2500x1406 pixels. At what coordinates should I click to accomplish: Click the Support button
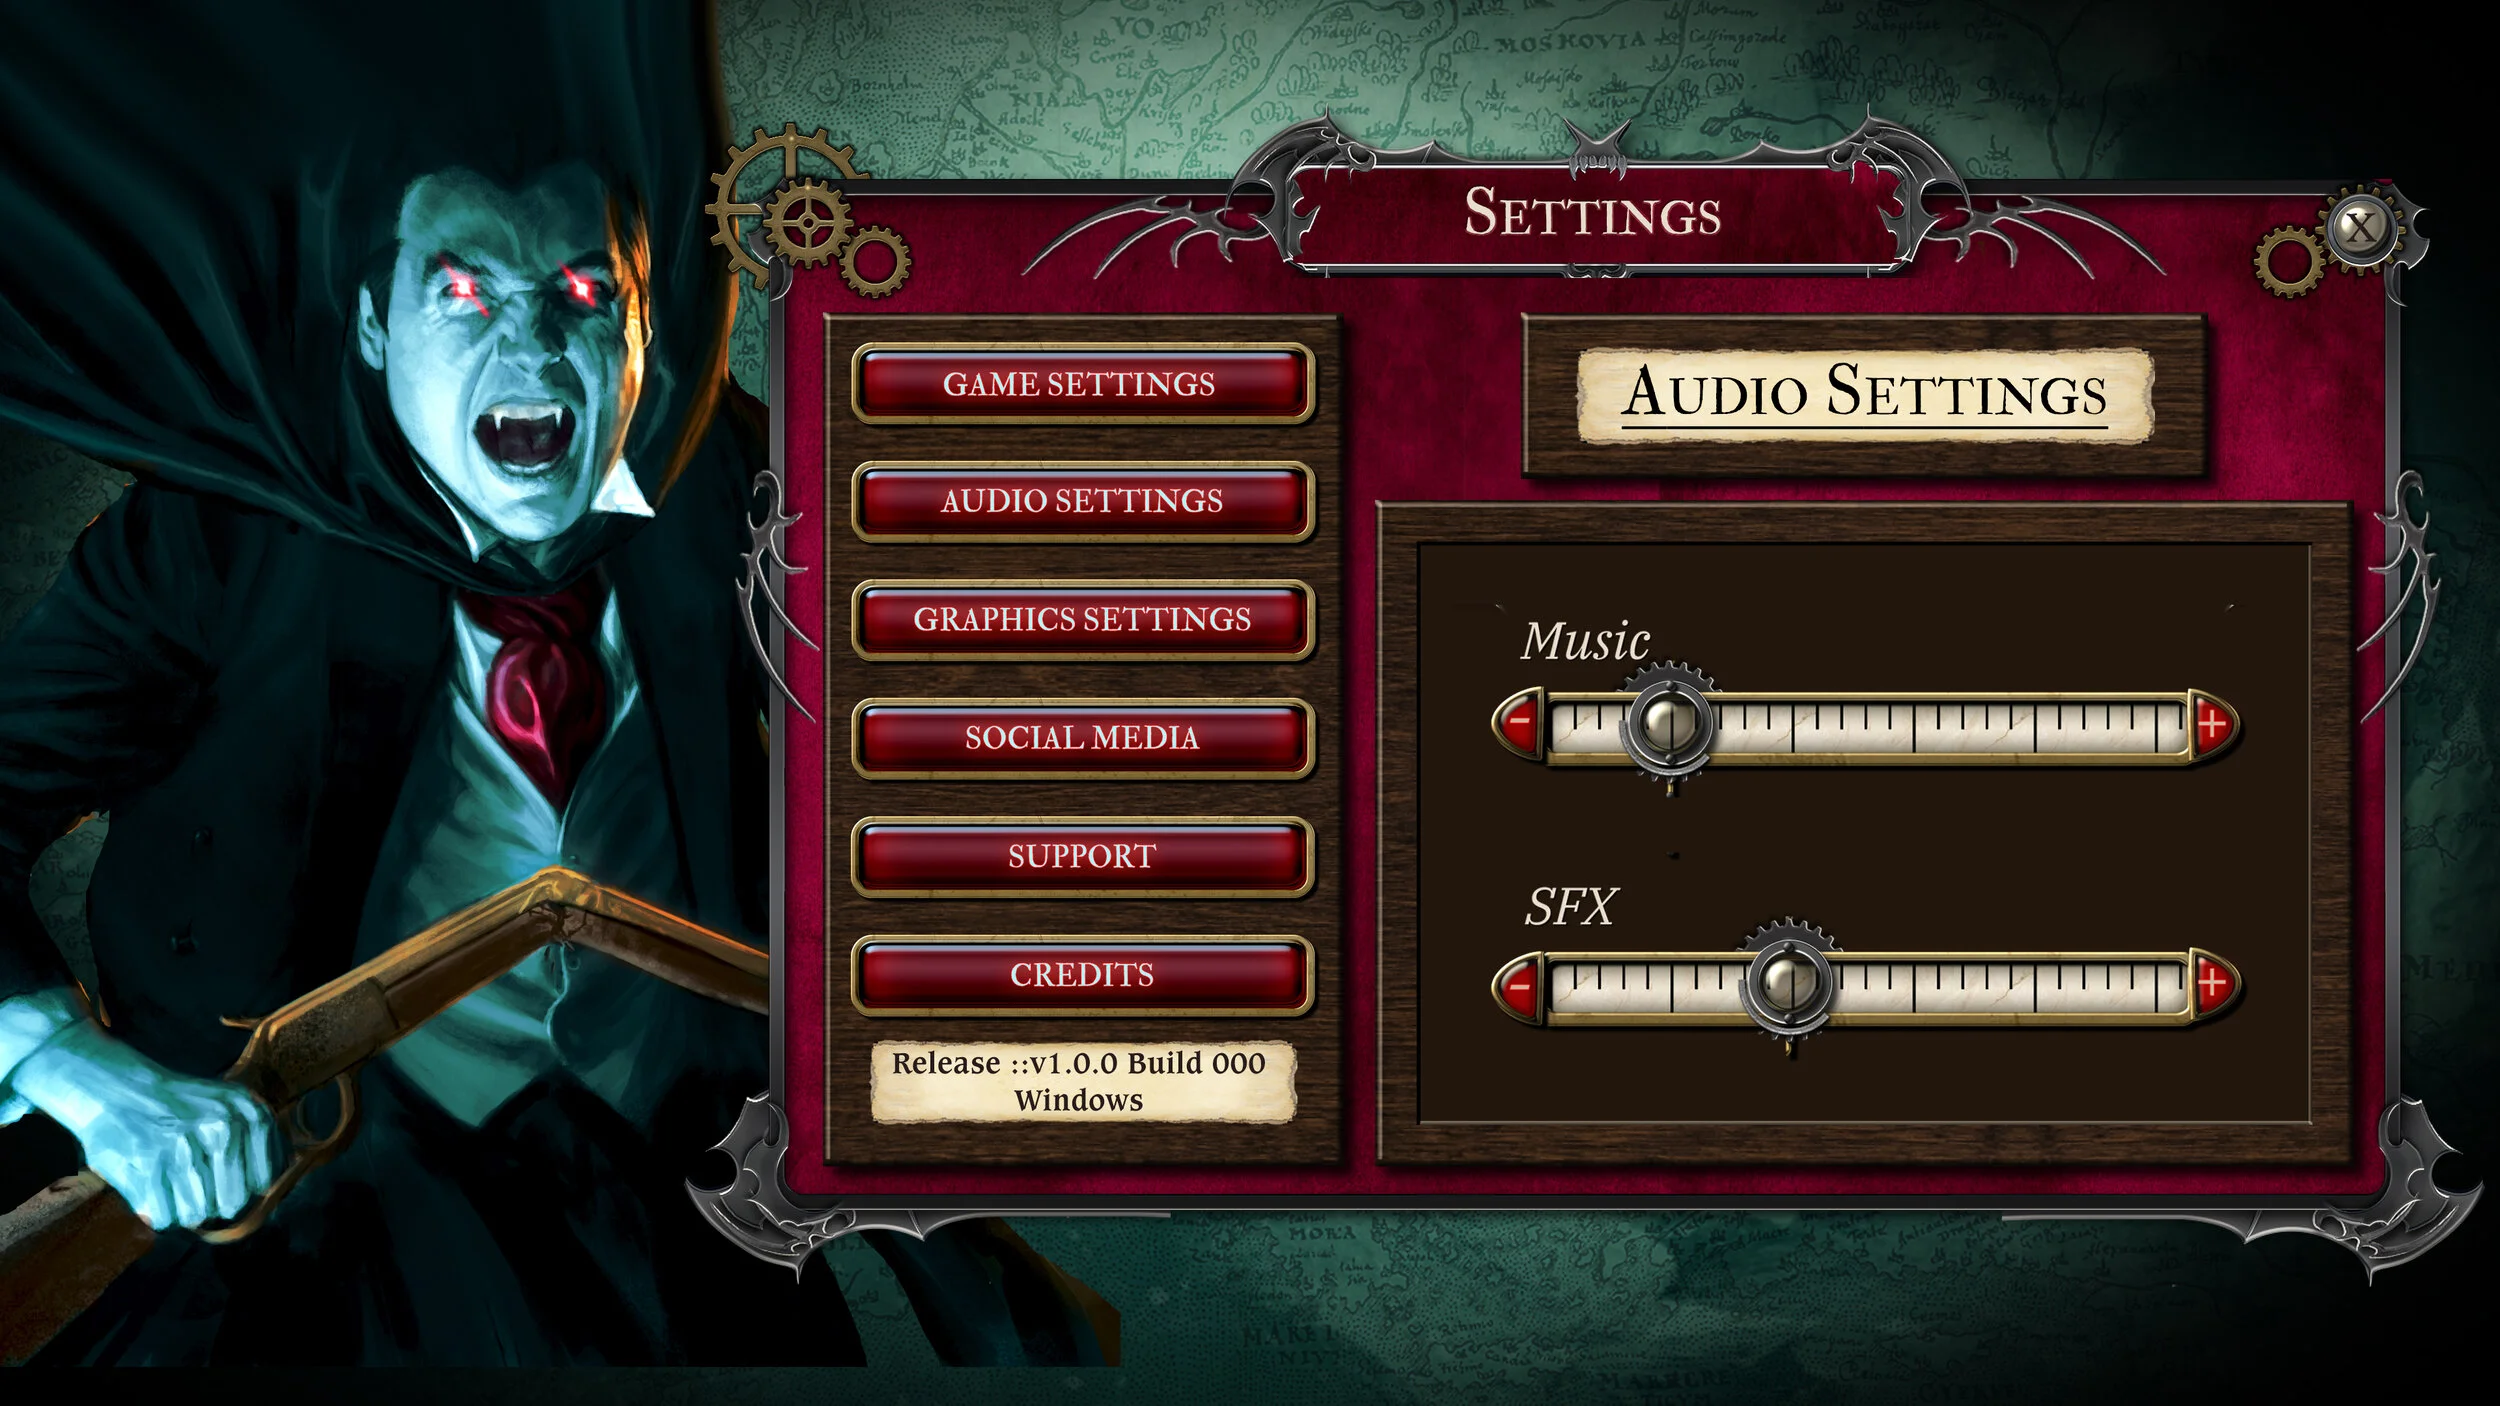(x=1081, y=856)
